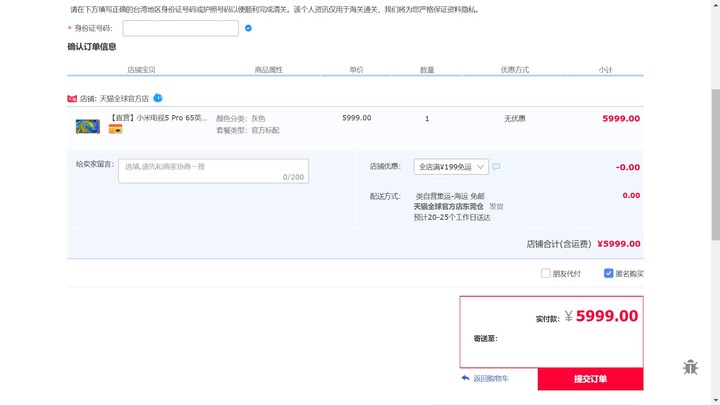Image resolution: width=720 pixels, height=405 pixels.
Task: Click the orange card icon under product title
Action: 115,129
